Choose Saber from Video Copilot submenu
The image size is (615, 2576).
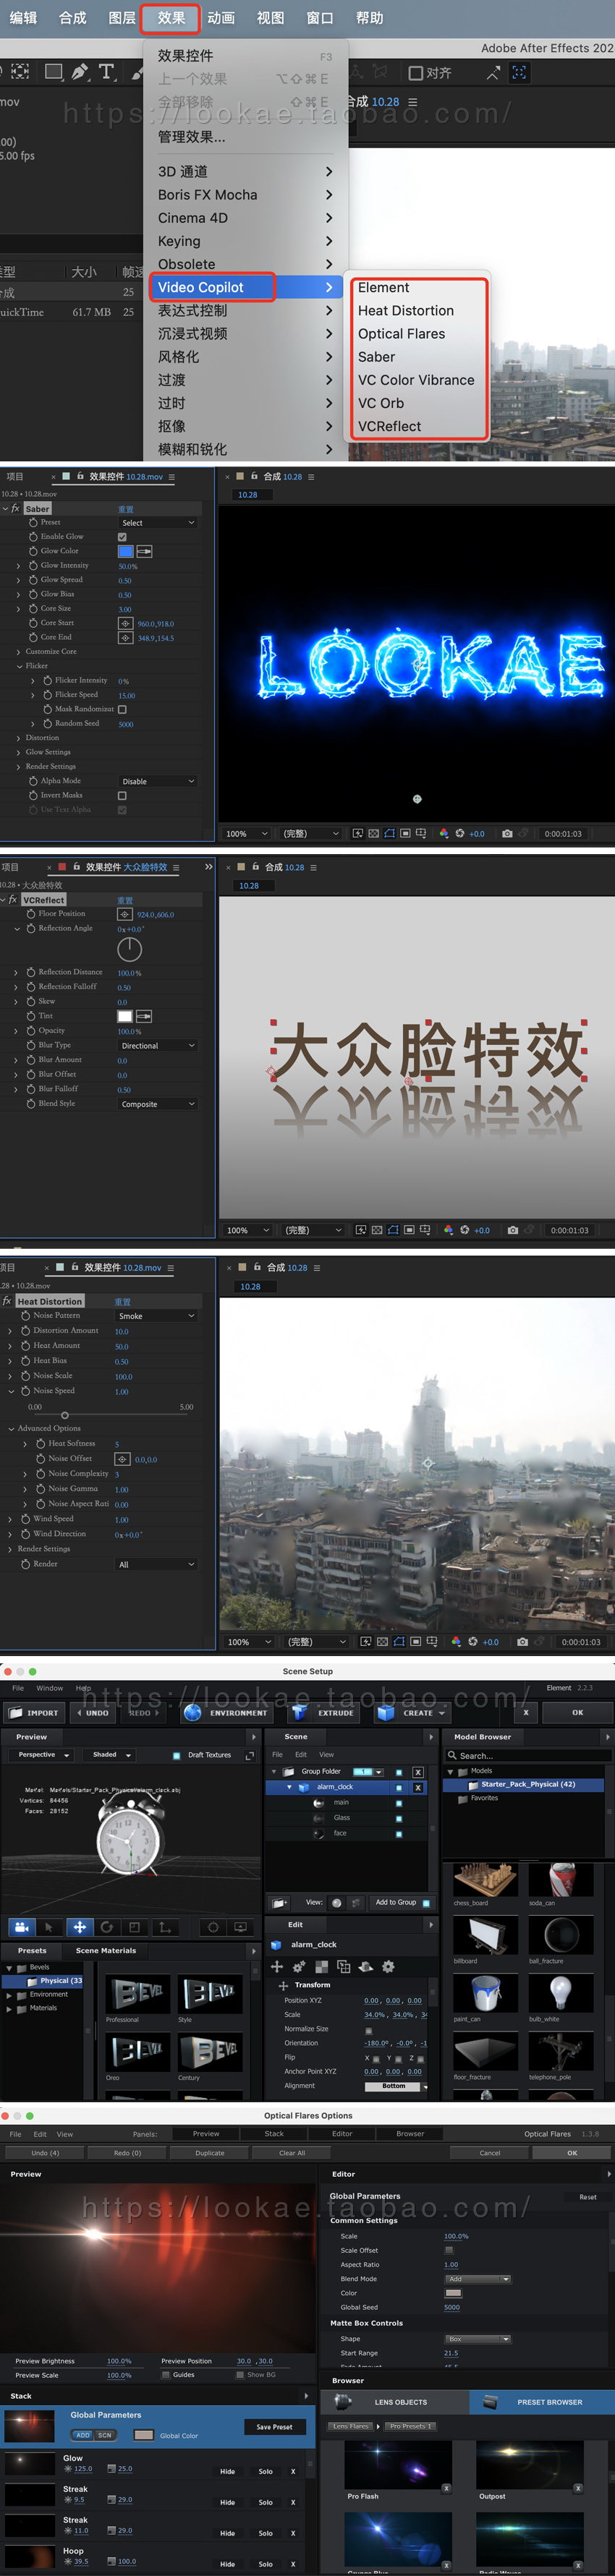pyautogui.click(x=377, y=357)
